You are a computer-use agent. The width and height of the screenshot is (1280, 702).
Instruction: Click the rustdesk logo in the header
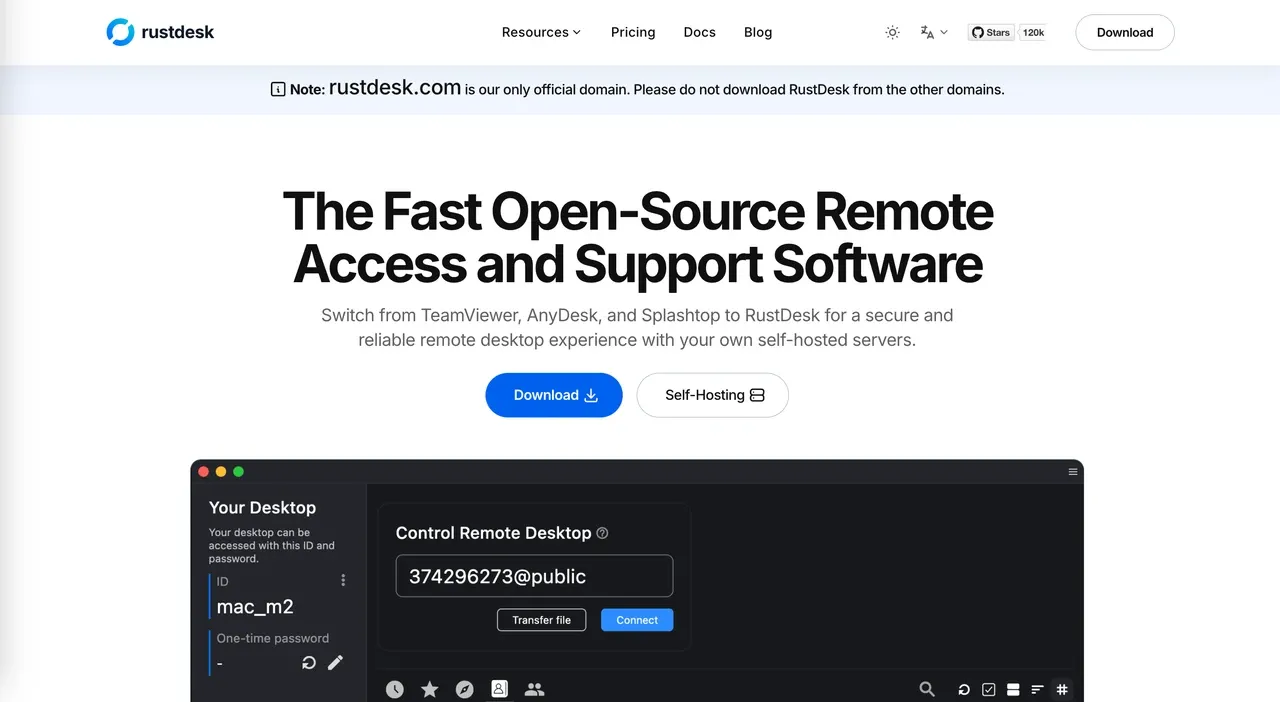(x=160, y=32)
